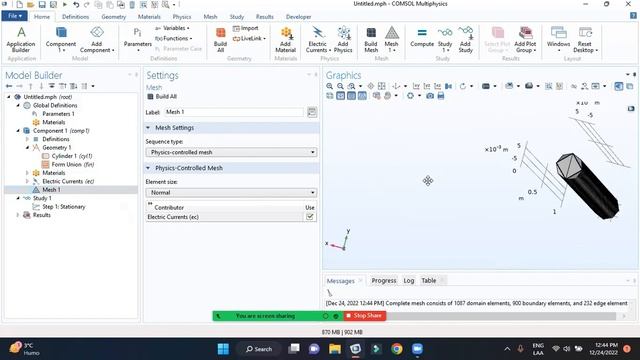Viewport: 640px width, 360px height.
Task: Collapse the Study 1 tree node
Action: (x=18, y=198)
